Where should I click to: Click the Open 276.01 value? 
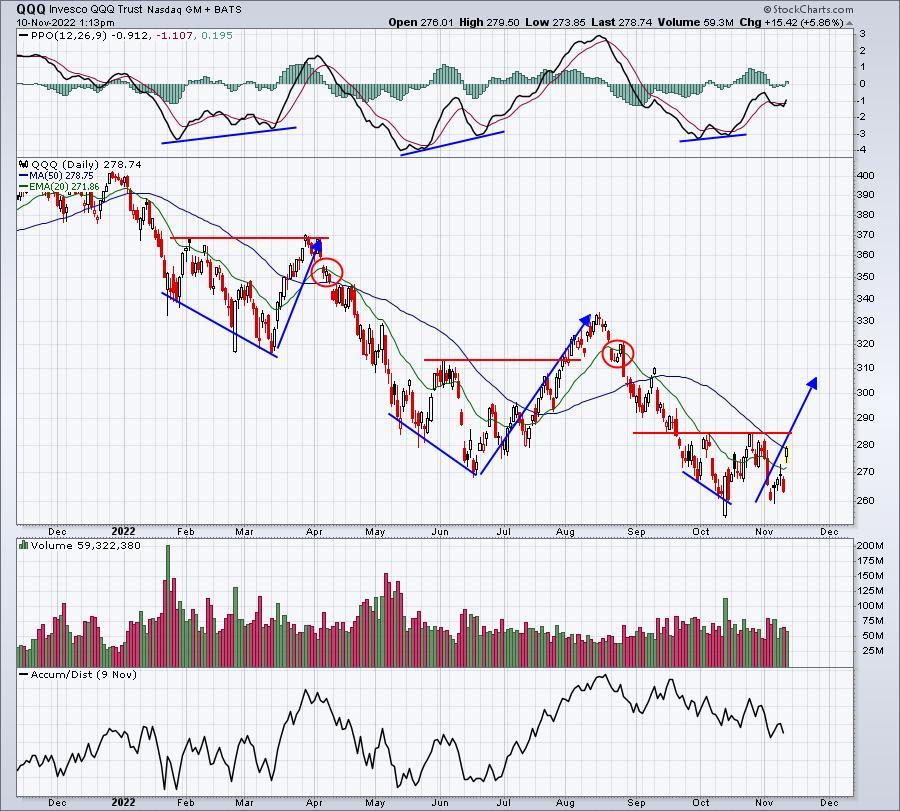pos(421,22)
